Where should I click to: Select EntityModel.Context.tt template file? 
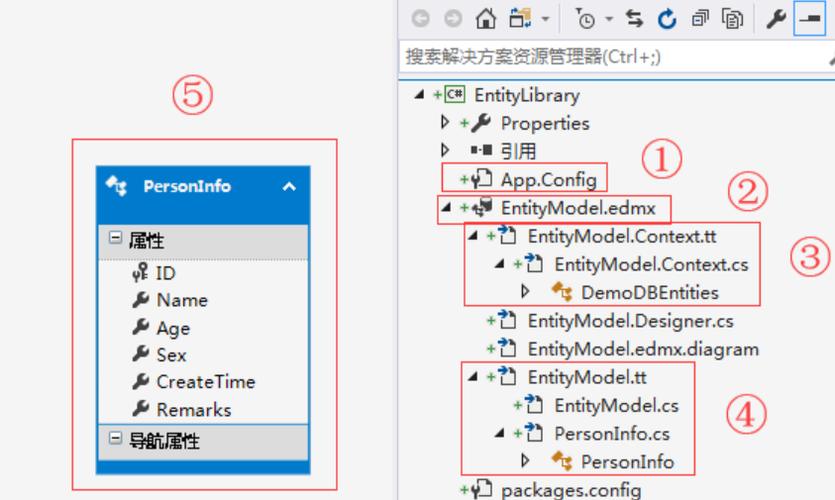621,236
